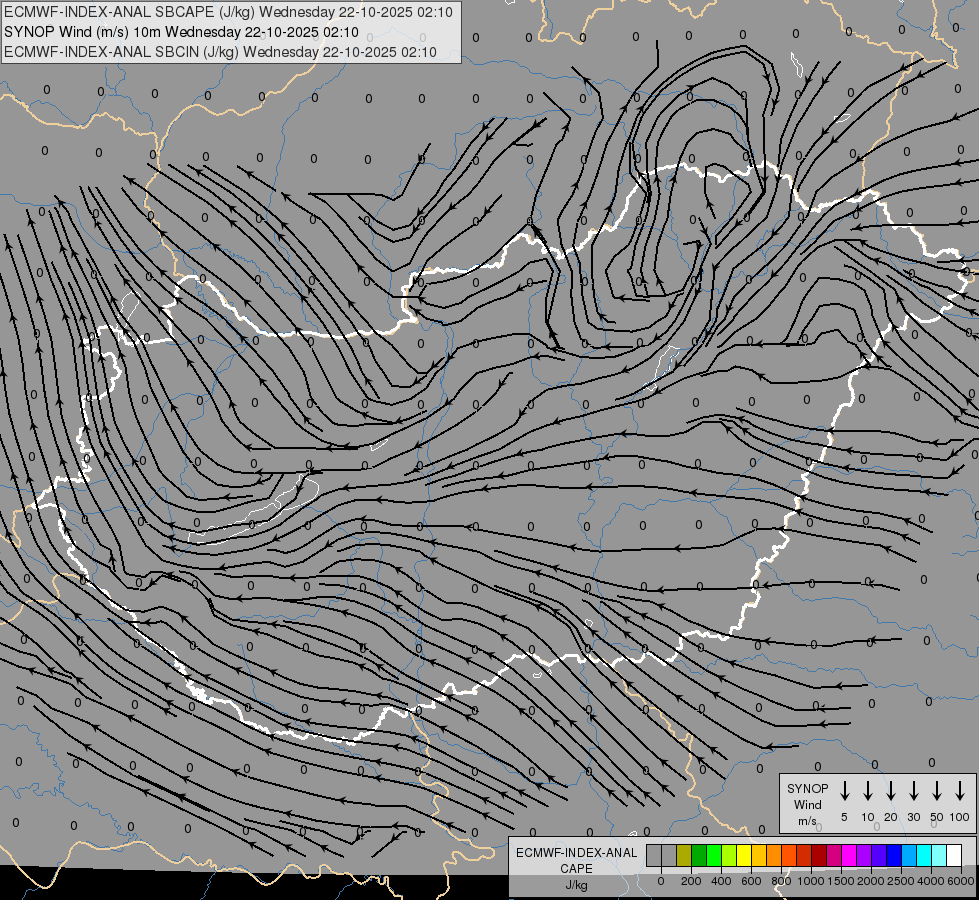Pick the white swatch at the CAPE scale end
Image resolution: width=979 pixels, height=900 pixels.
[x=955, y=855]
